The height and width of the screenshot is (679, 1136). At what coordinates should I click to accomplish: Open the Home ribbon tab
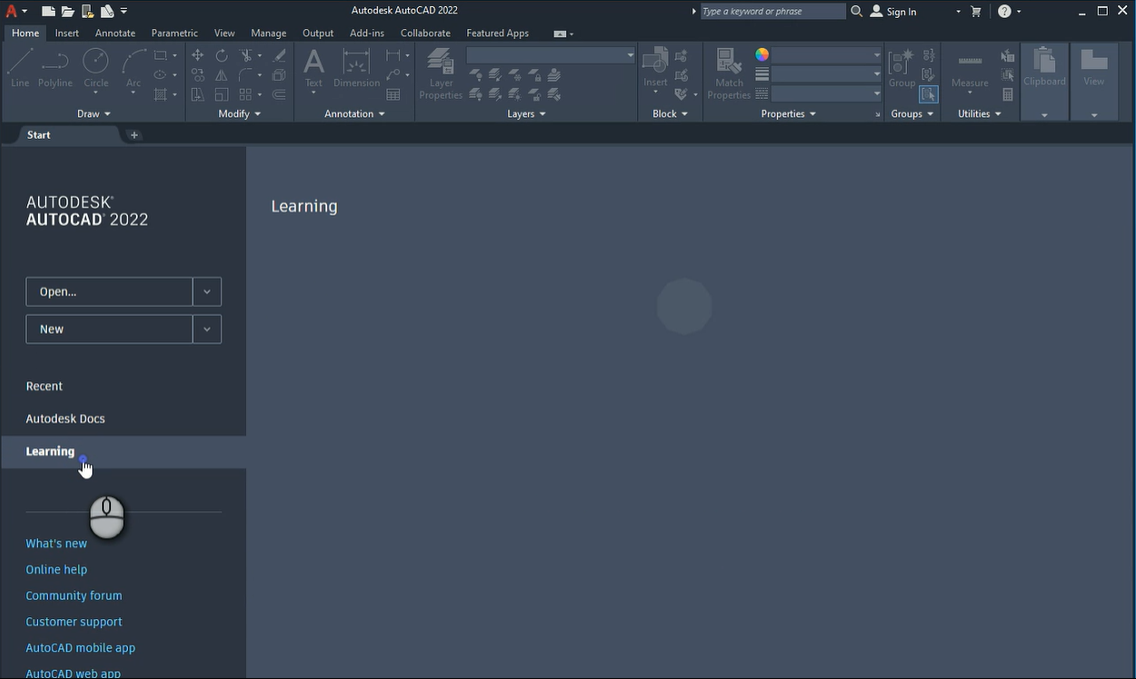tap(25, 33)
